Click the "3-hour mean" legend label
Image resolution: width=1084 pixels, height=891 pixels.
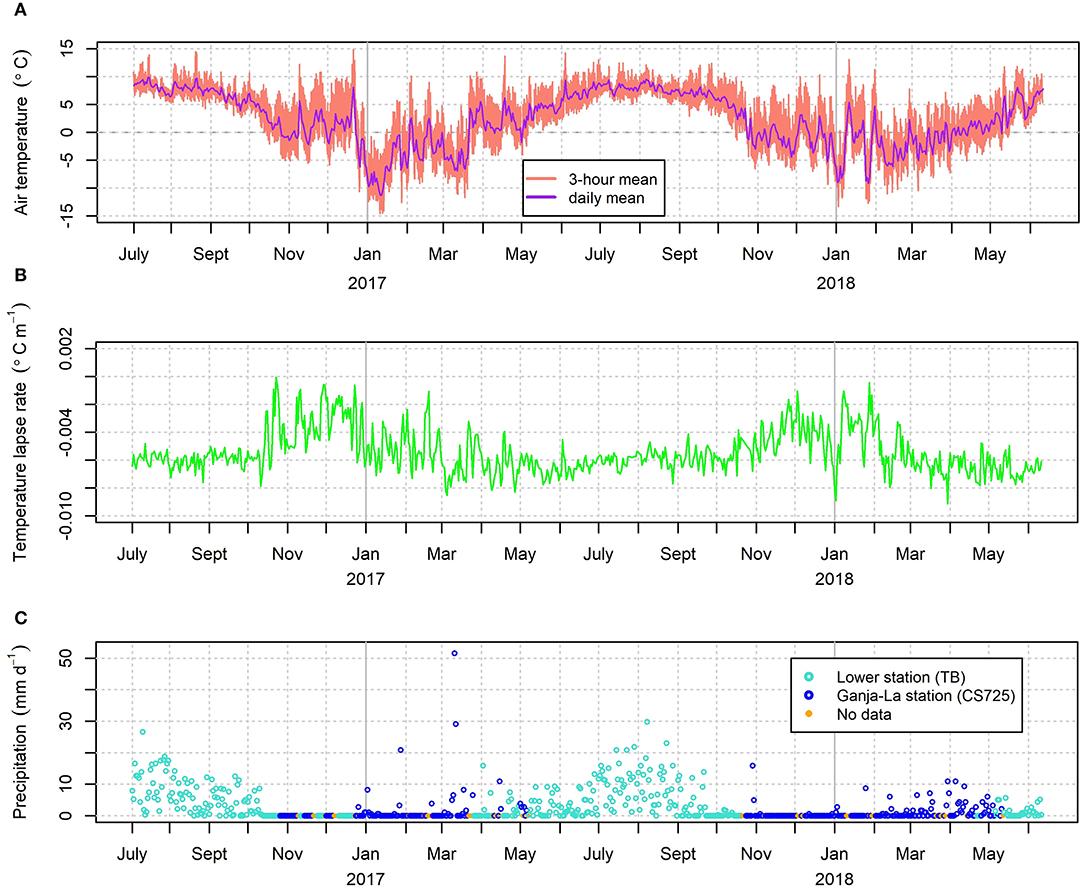(x=613, y=179)
